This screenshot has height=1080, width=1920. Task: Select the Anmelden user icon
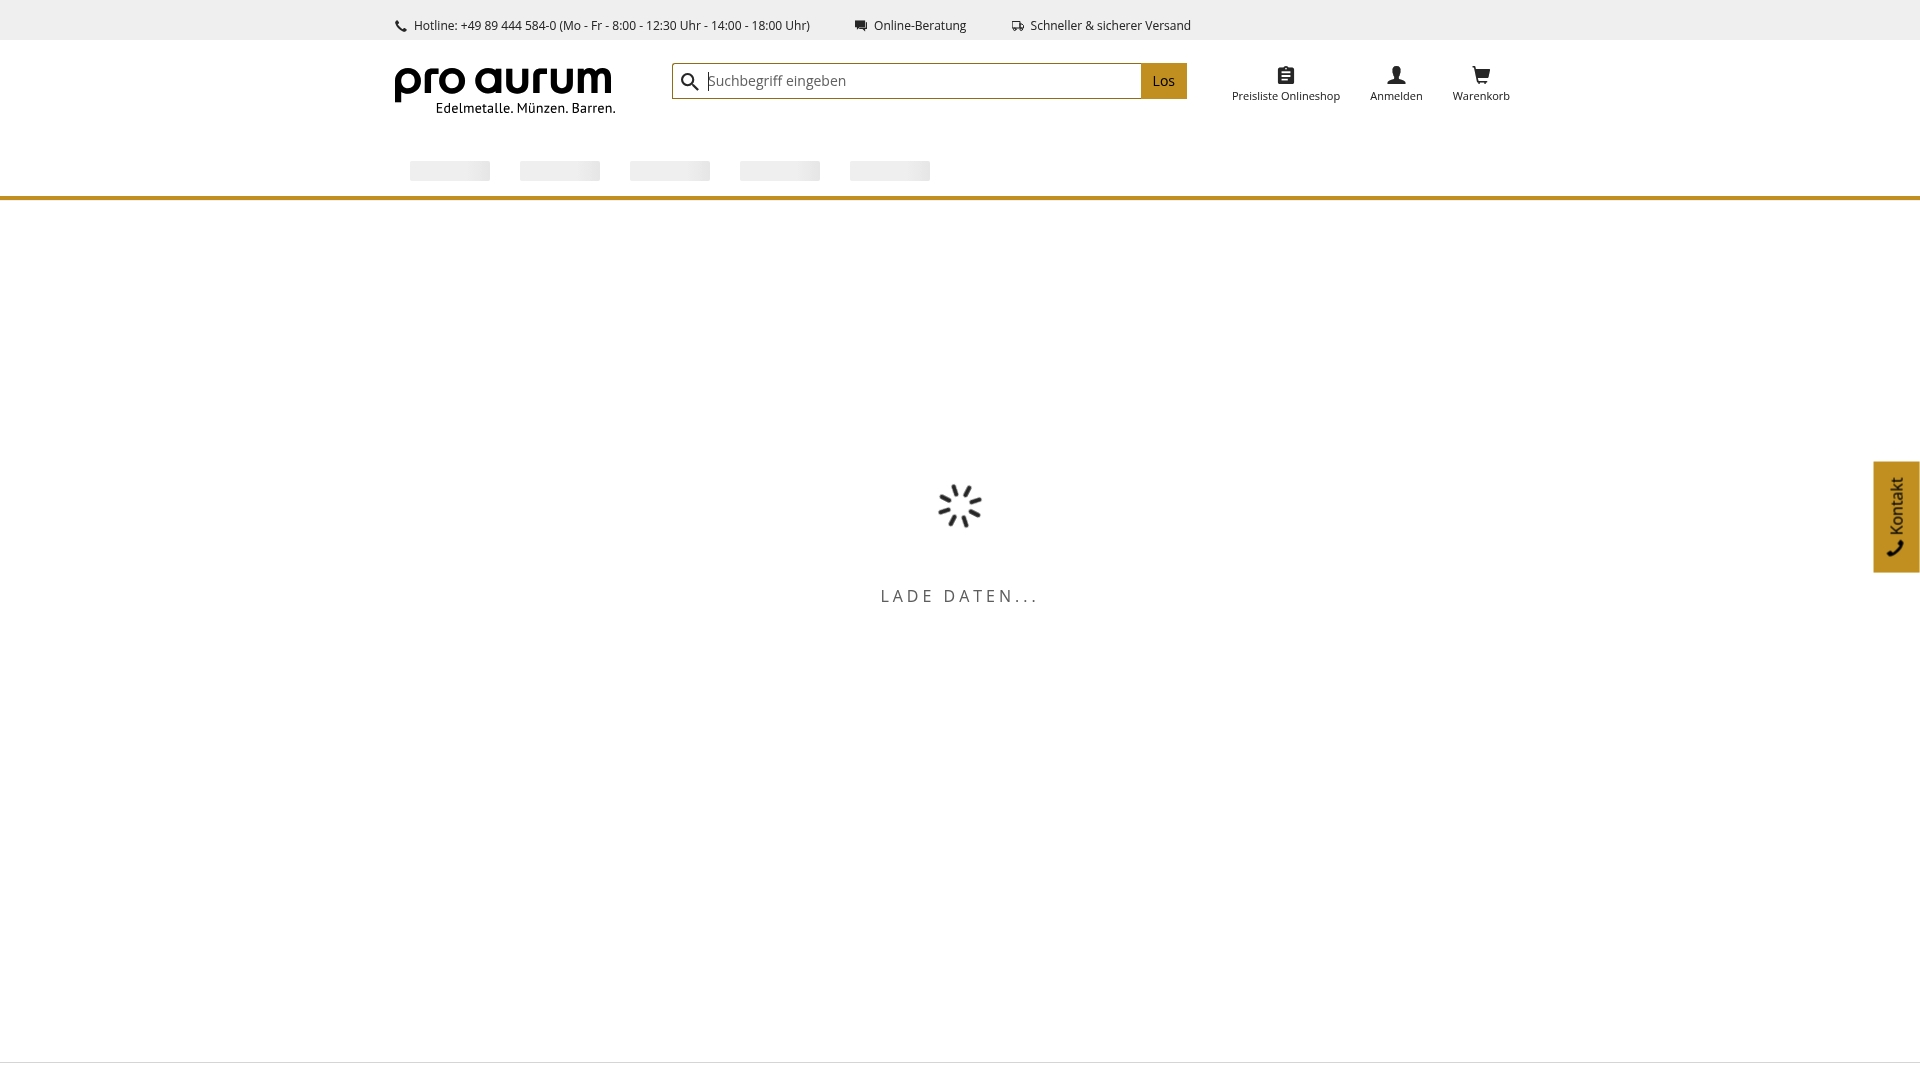tap(1396, 74)
